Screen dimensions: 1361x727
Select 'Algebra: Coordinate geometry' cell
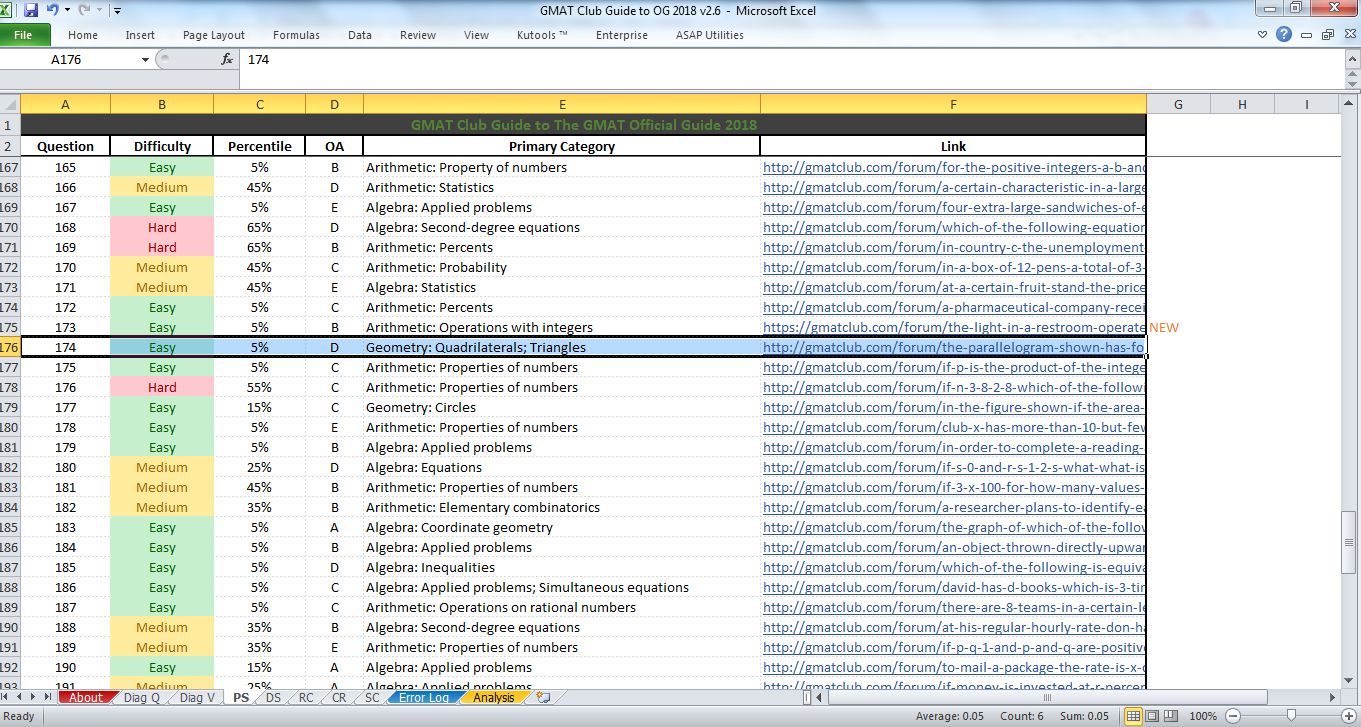tap(562, 527)
